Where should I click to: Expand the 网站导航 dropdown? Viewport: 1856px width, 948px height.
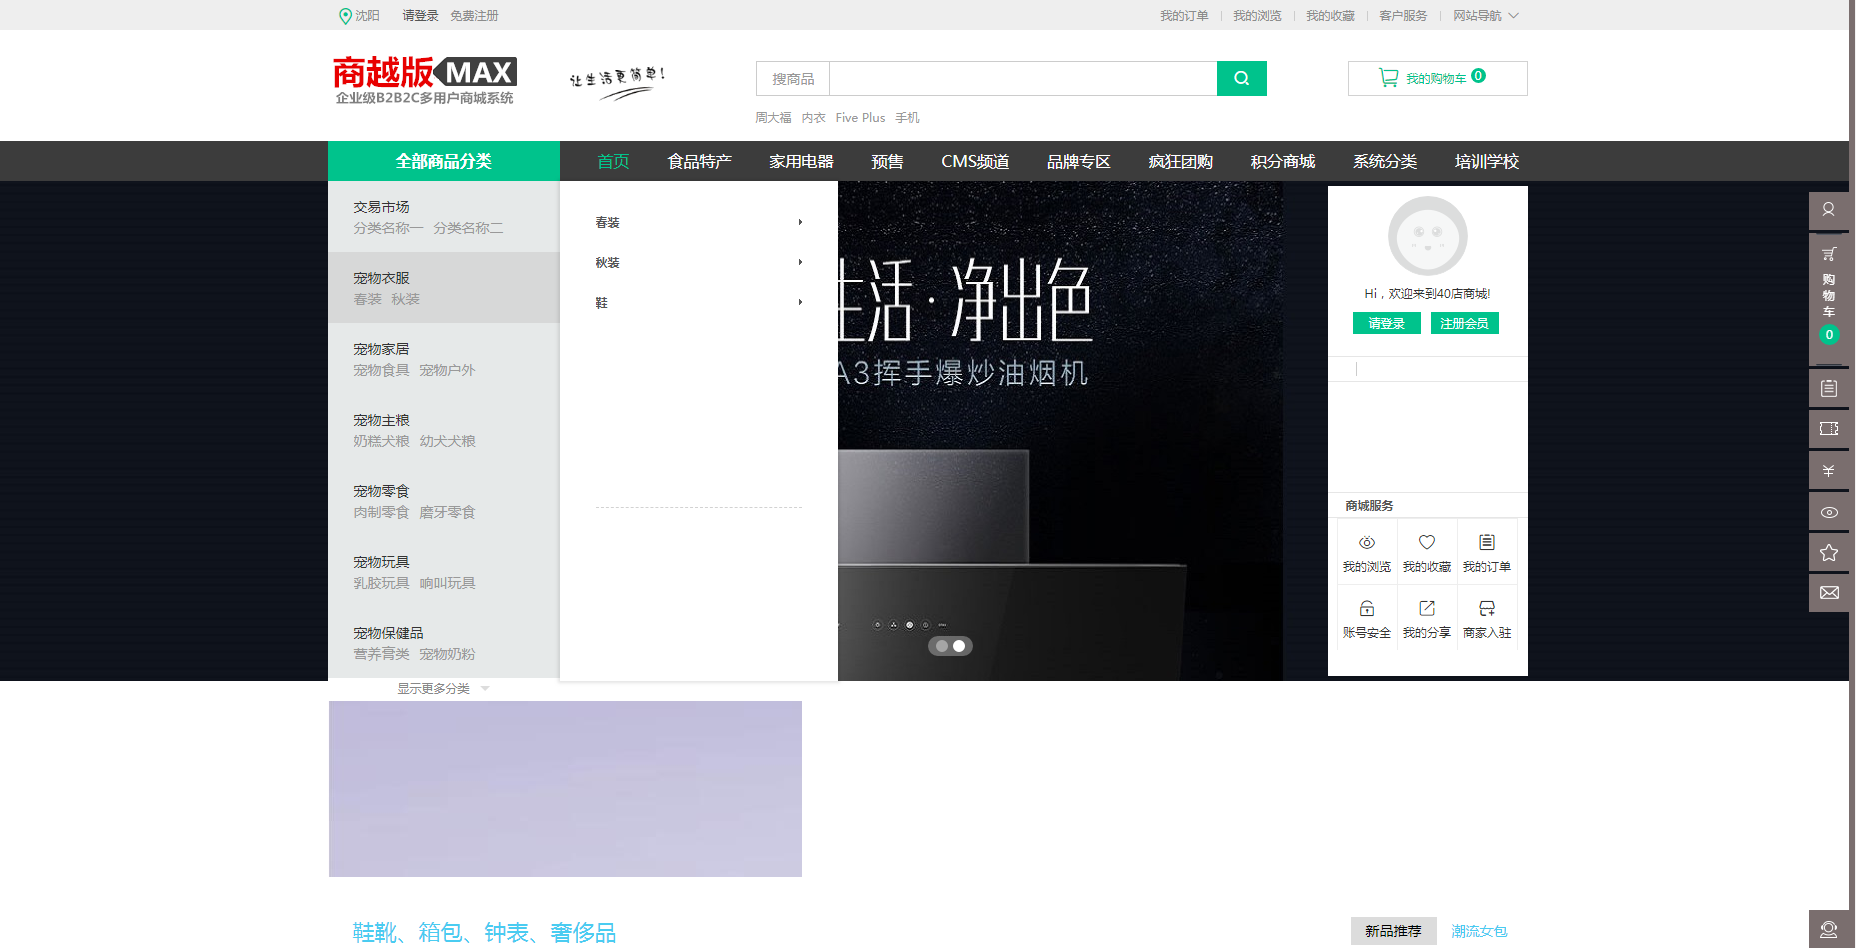pos(1485,16)
